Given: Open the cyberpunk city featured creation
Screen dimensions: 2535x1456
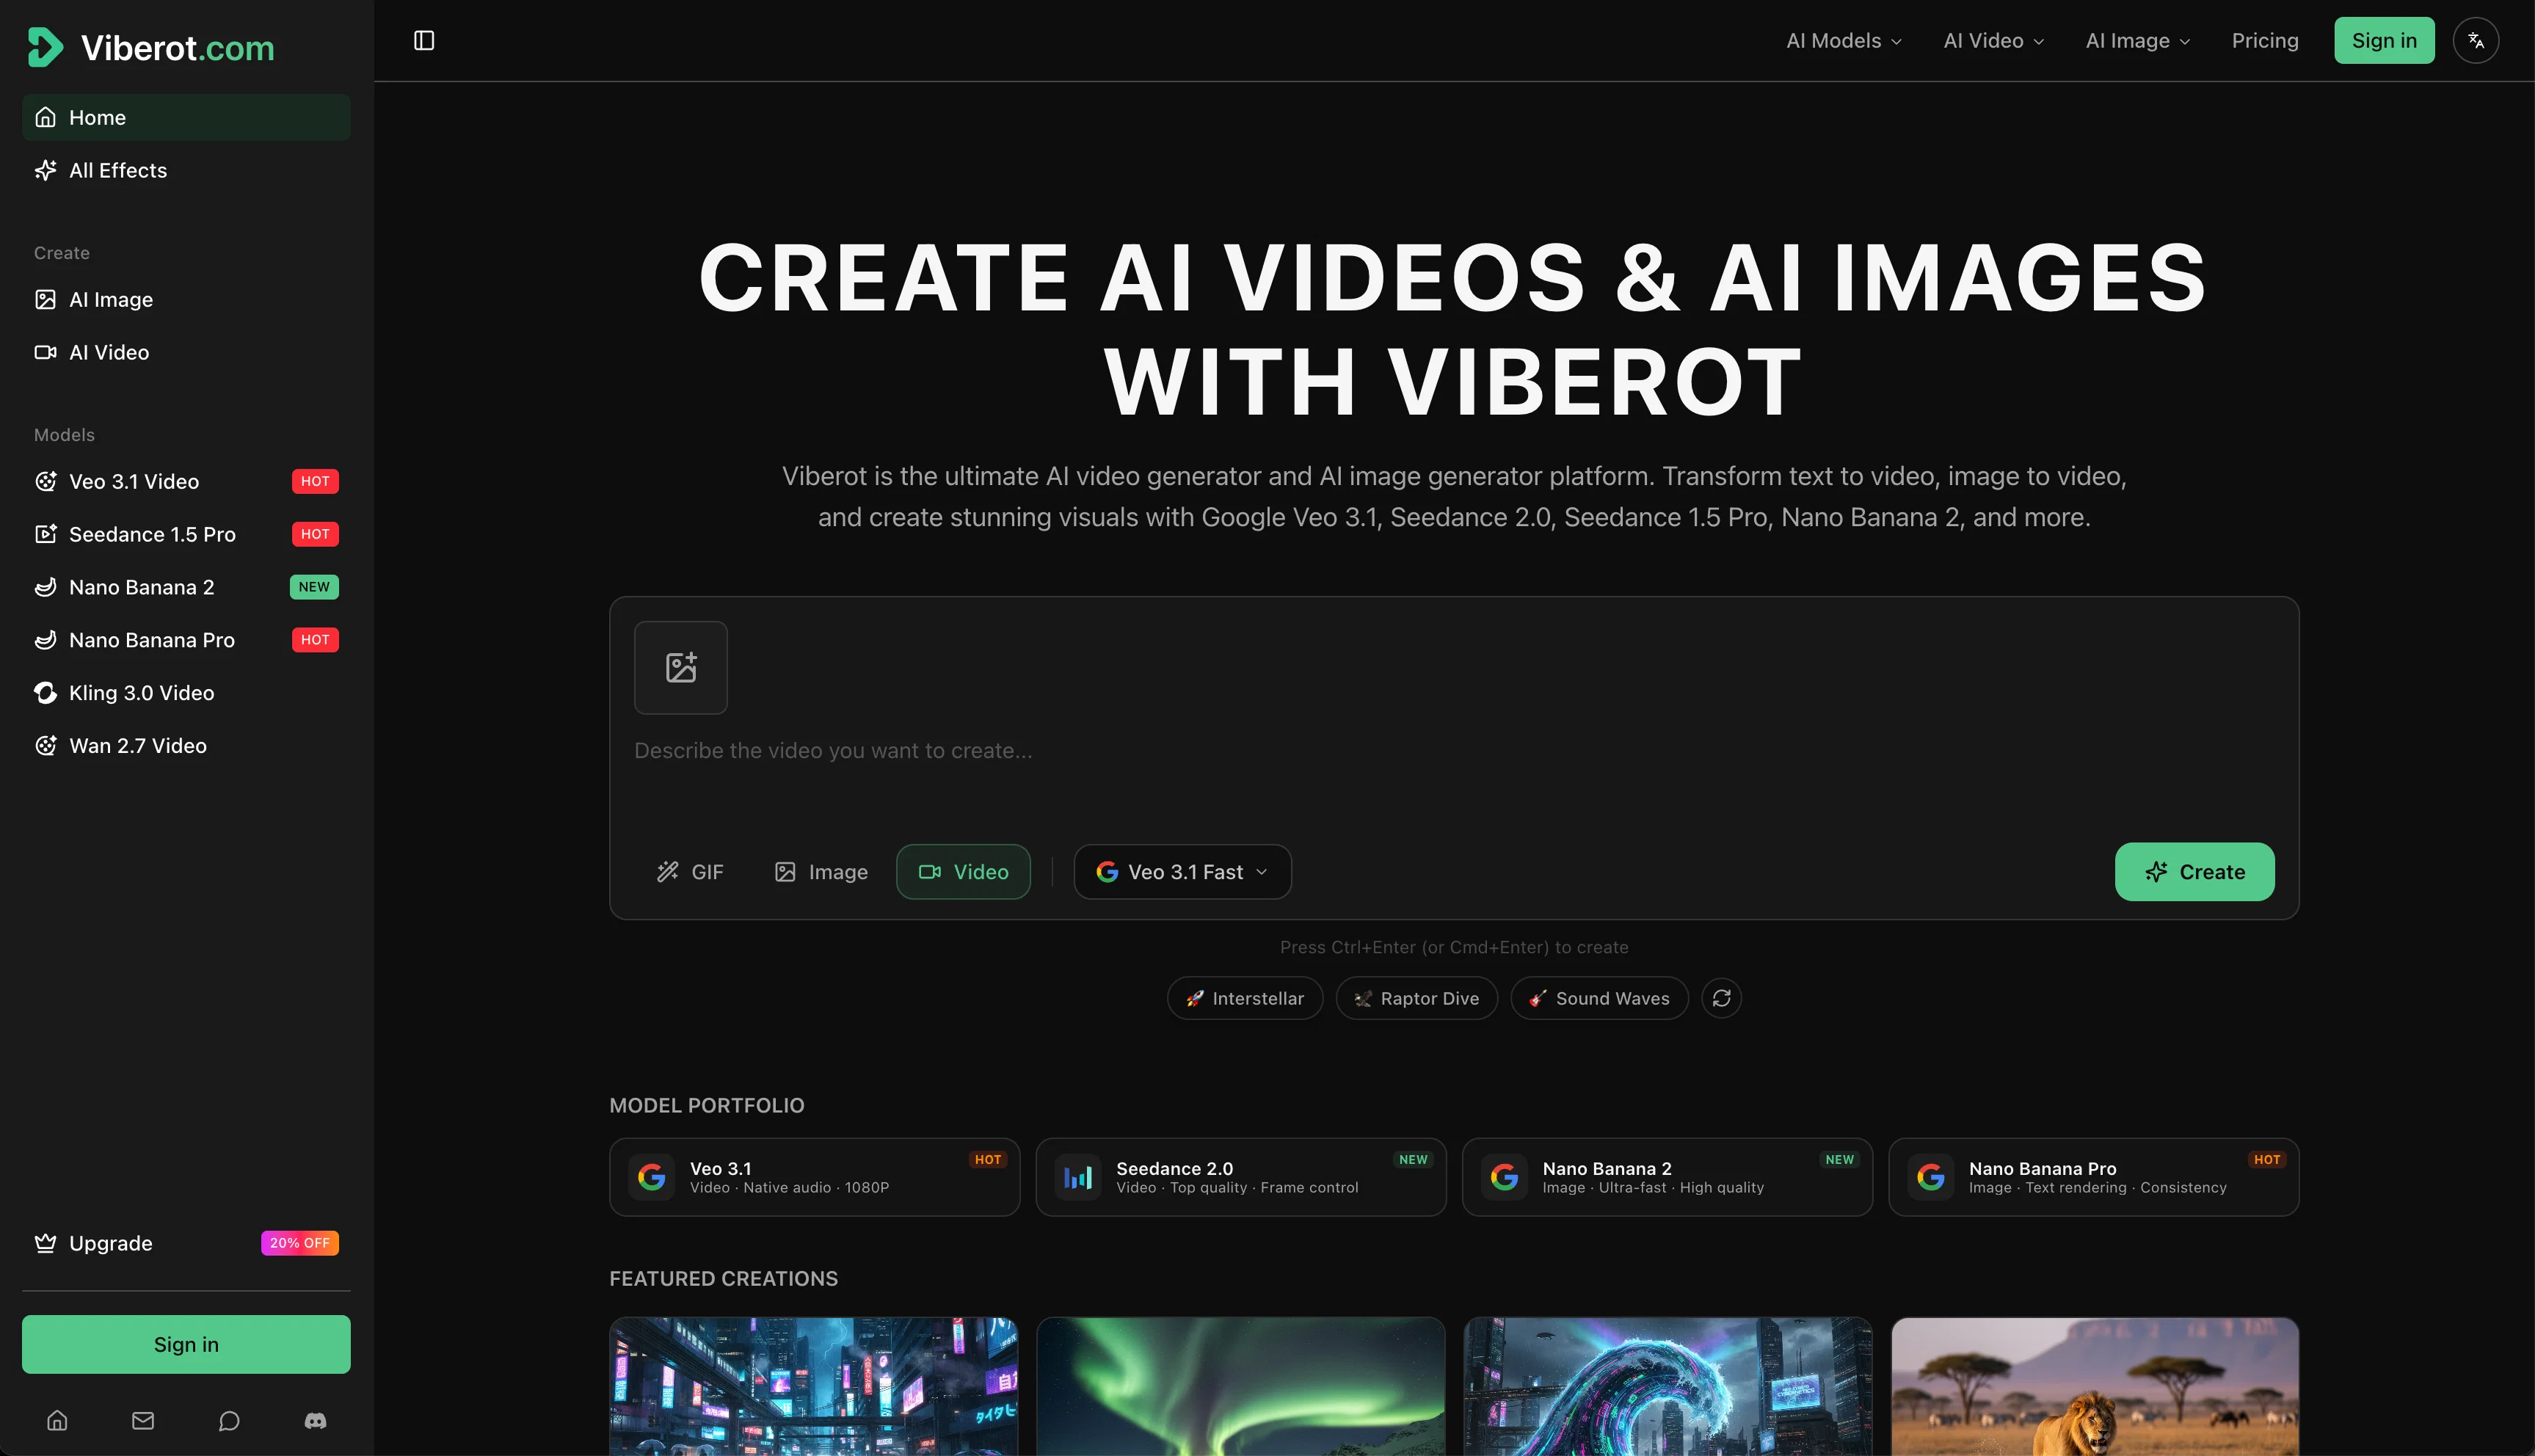Looking at the screenshot, I should coord(814,1386).
